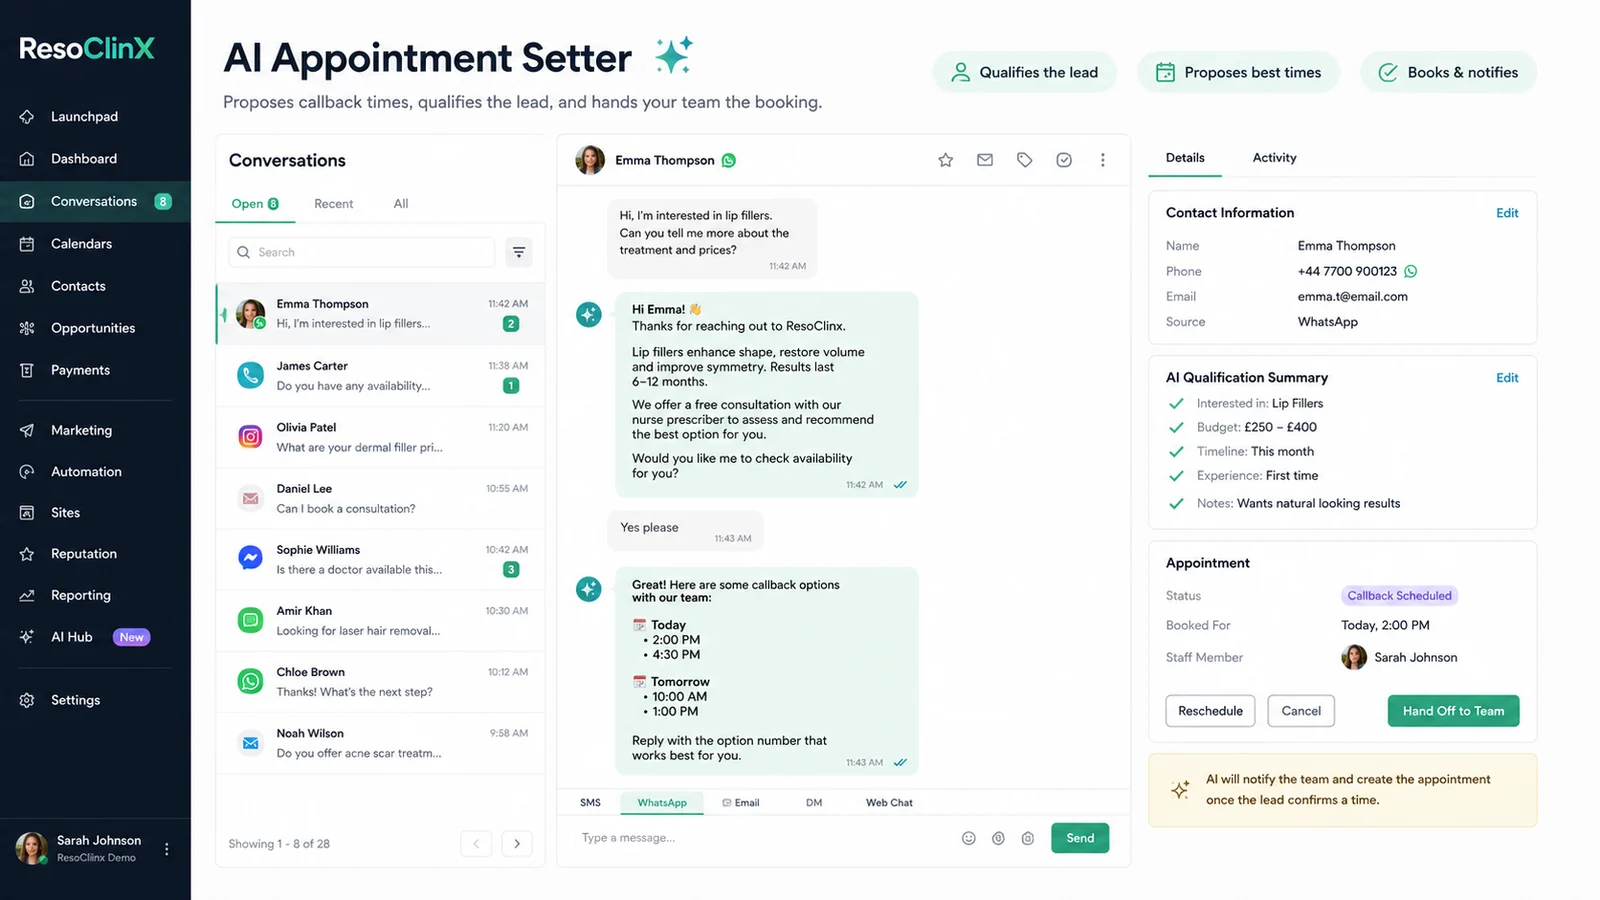Open Daniel Lee conversation
Viewport: 1600px width, 900px height.
click(x=381, y=498)
